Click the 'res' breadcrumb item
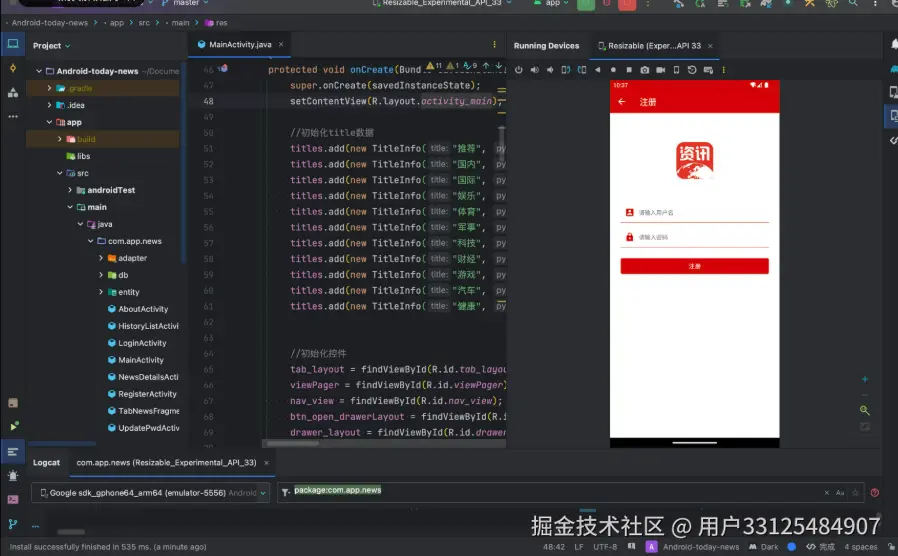898x556 pixels. [x=216, y=23]
